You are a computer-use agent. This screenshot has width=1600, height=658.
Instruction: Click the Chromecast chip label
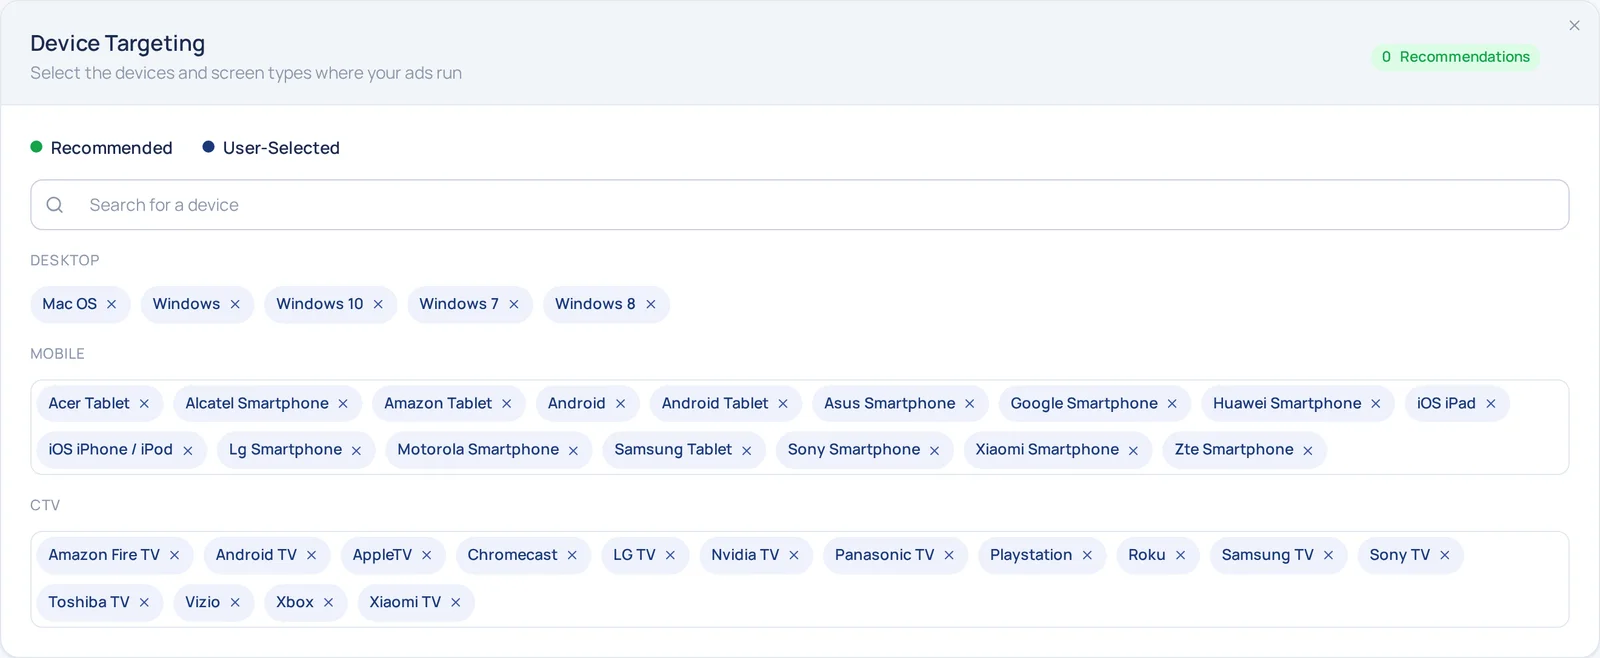(512, 555)
